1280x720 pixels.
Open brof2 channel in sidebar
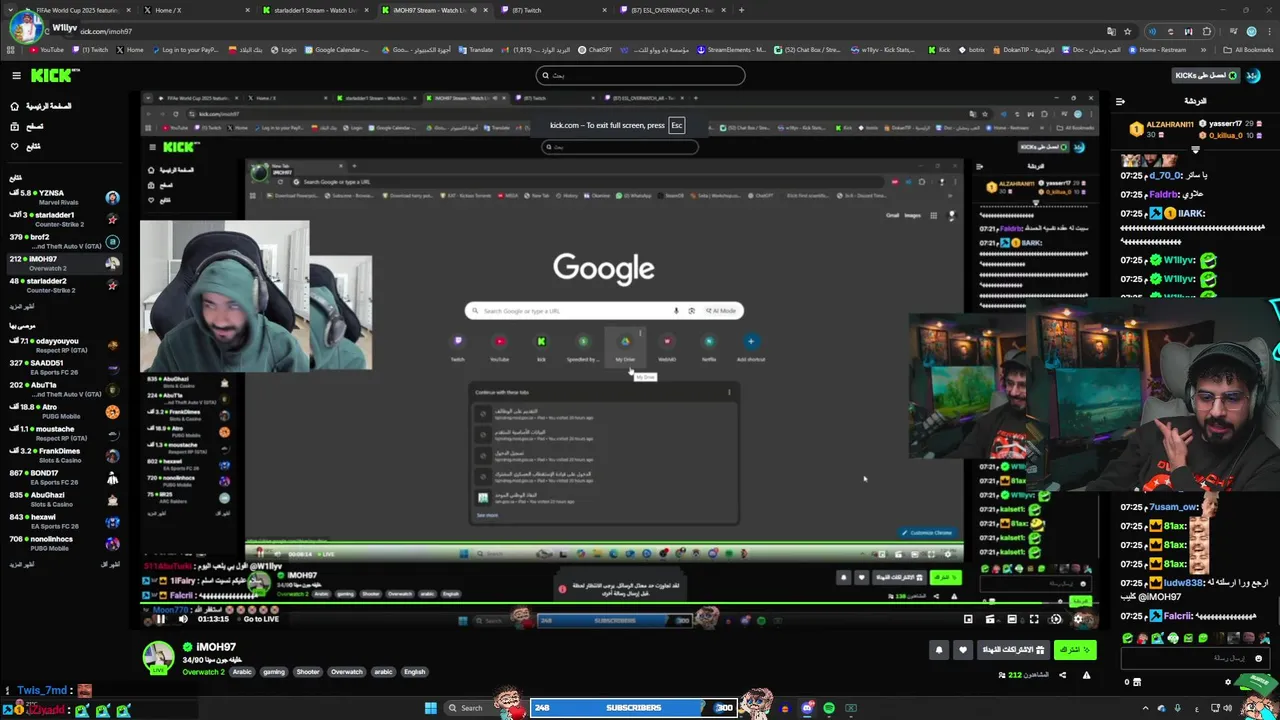tap(64, 241)
